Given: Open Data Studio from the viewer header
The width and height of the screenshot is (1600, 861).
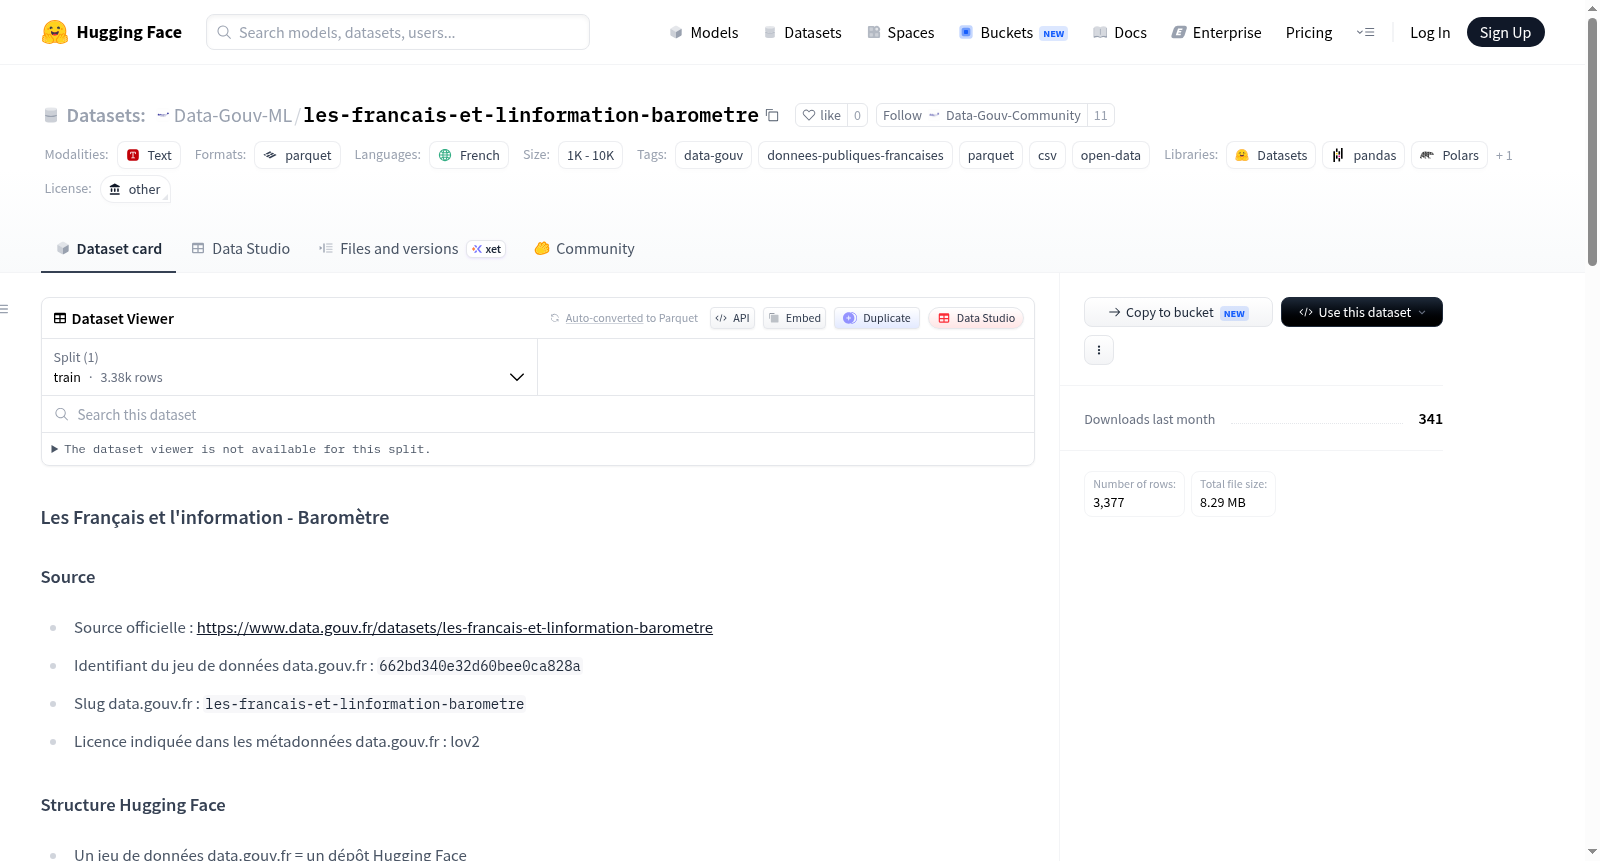Looking at the screenshot, I should coord(976,318).
